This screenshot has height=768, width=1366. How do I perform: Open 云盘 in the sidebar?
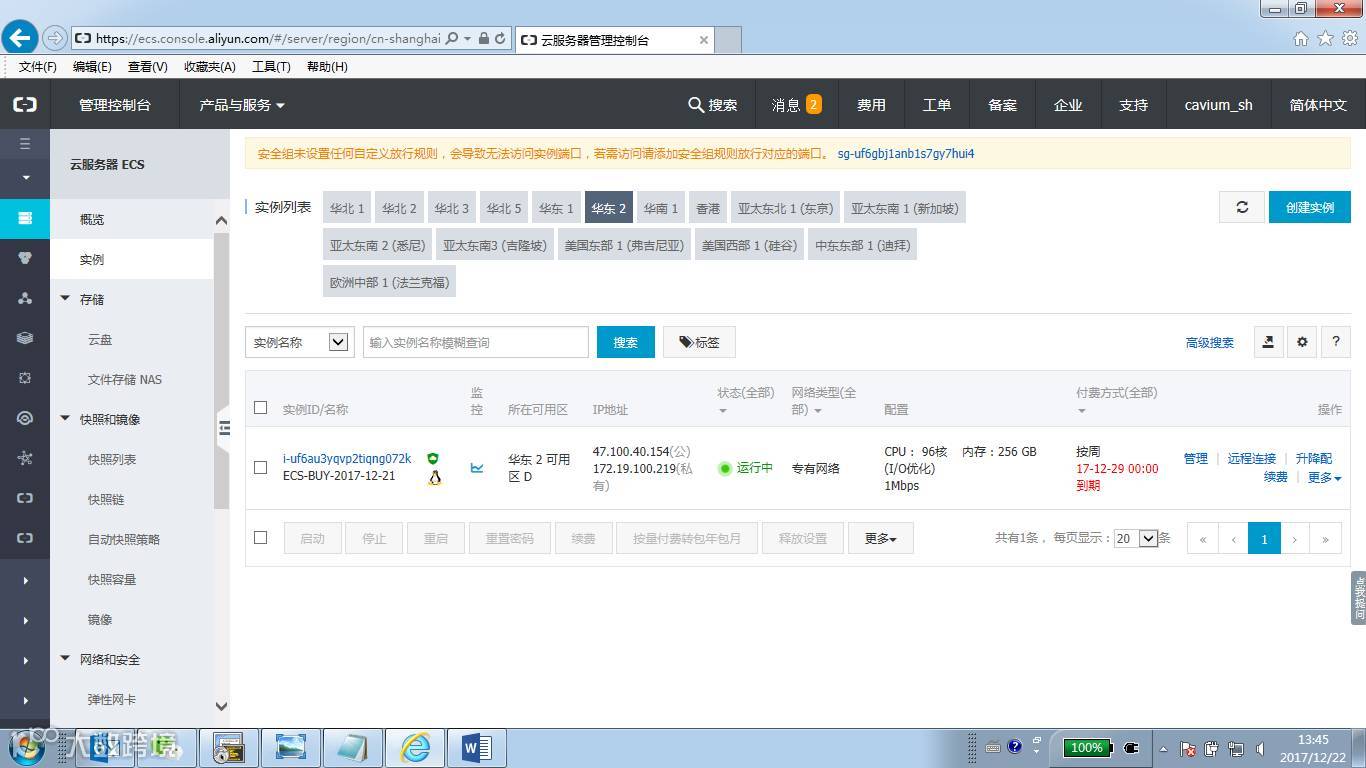[x=100, y=340]
